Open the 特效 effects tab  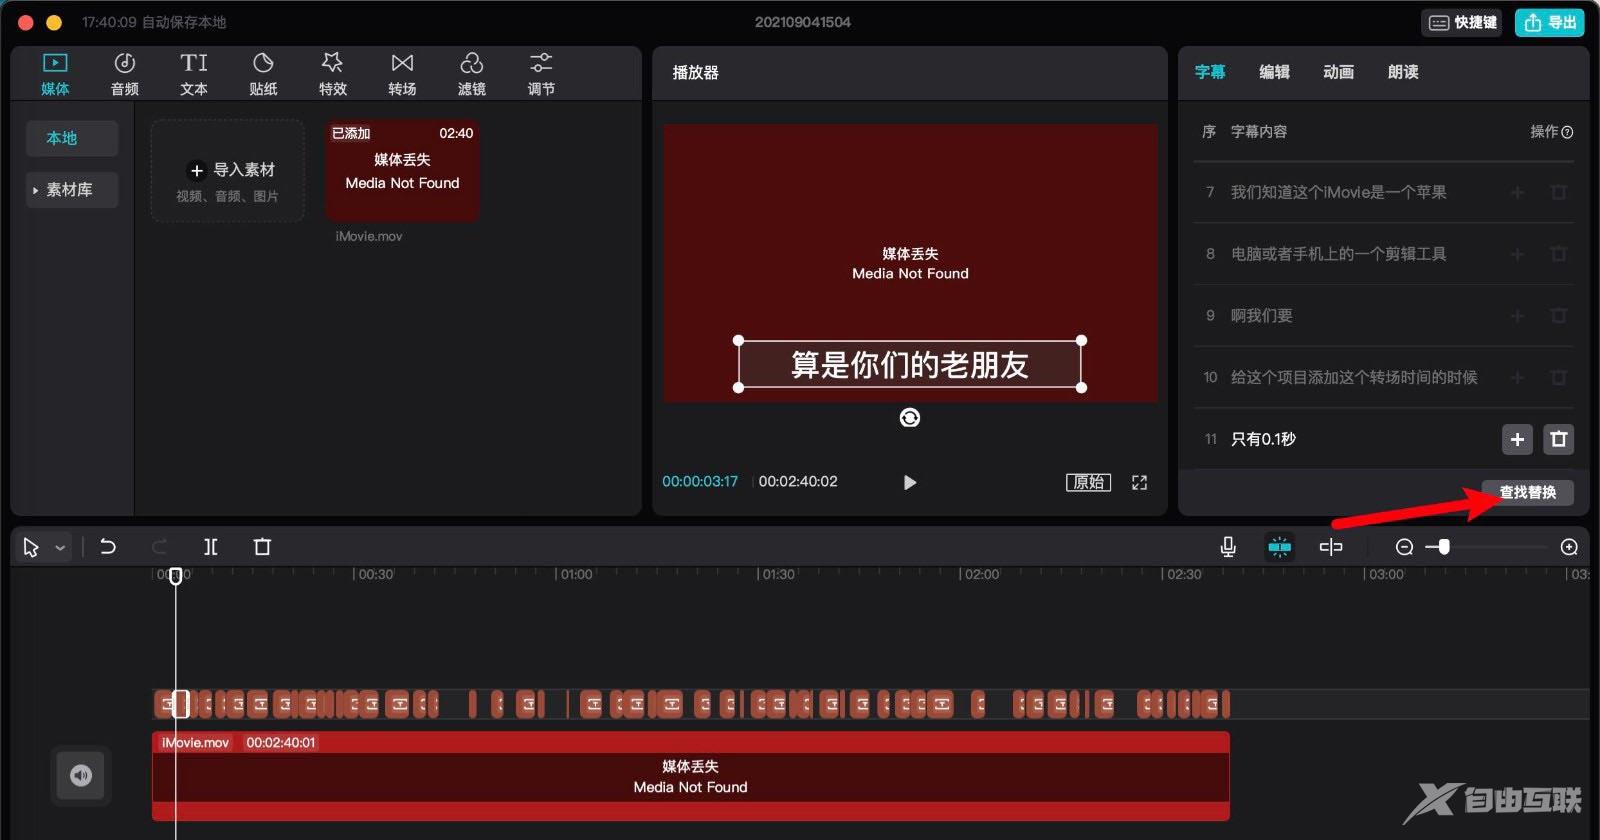[x=333, y=74]
